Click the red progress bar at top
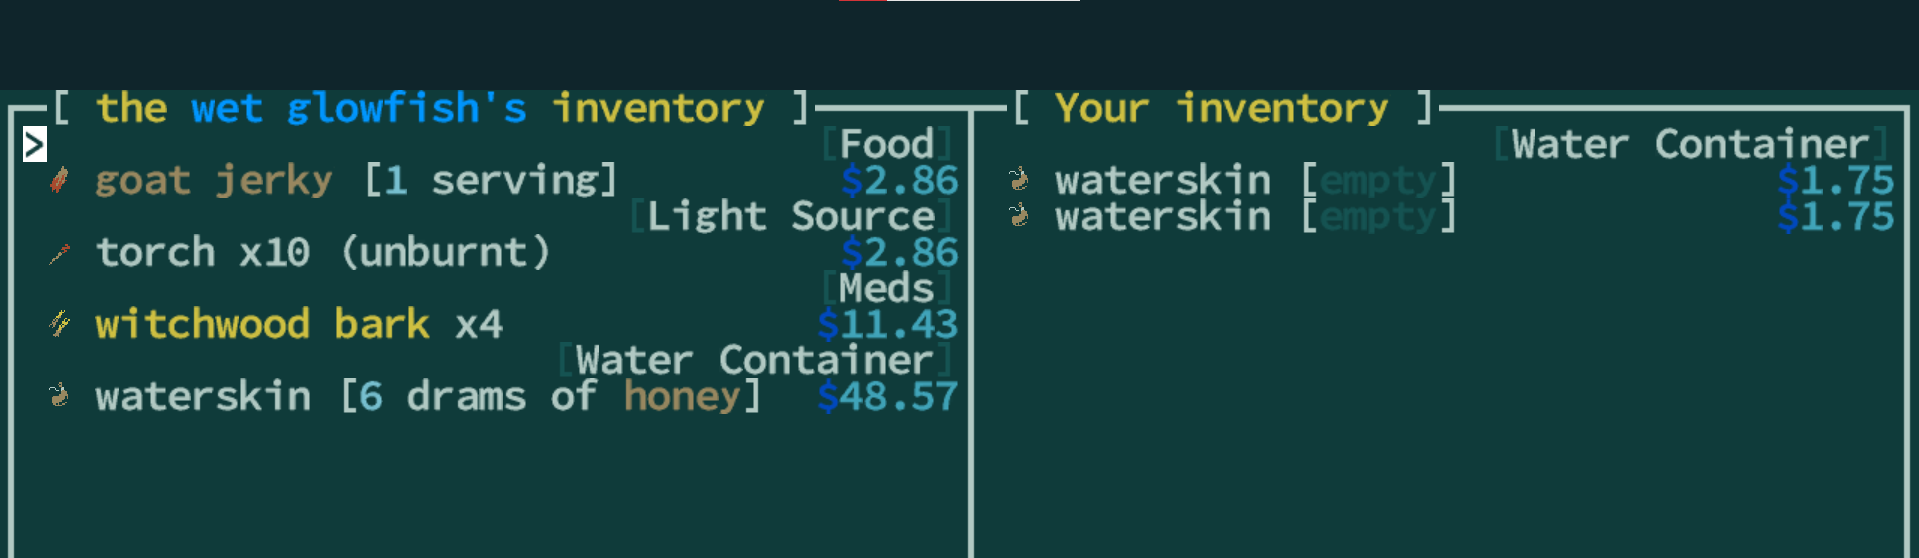Image resolution: width=1919 pixels, height=558 pixels. 862,1
